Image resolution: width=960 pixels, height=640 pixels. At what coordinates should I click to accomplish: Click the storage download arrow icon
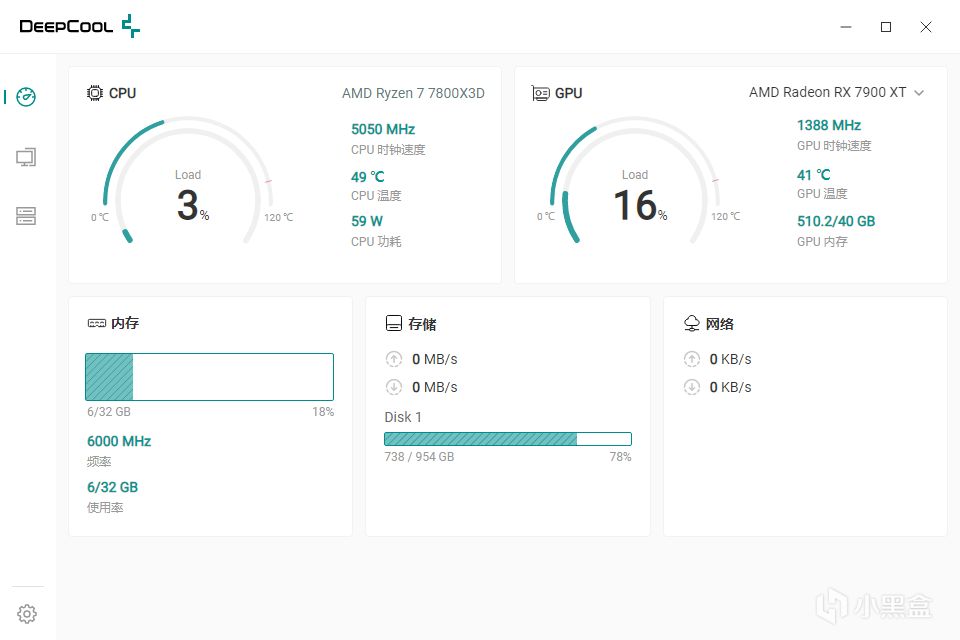coord(394,387)
